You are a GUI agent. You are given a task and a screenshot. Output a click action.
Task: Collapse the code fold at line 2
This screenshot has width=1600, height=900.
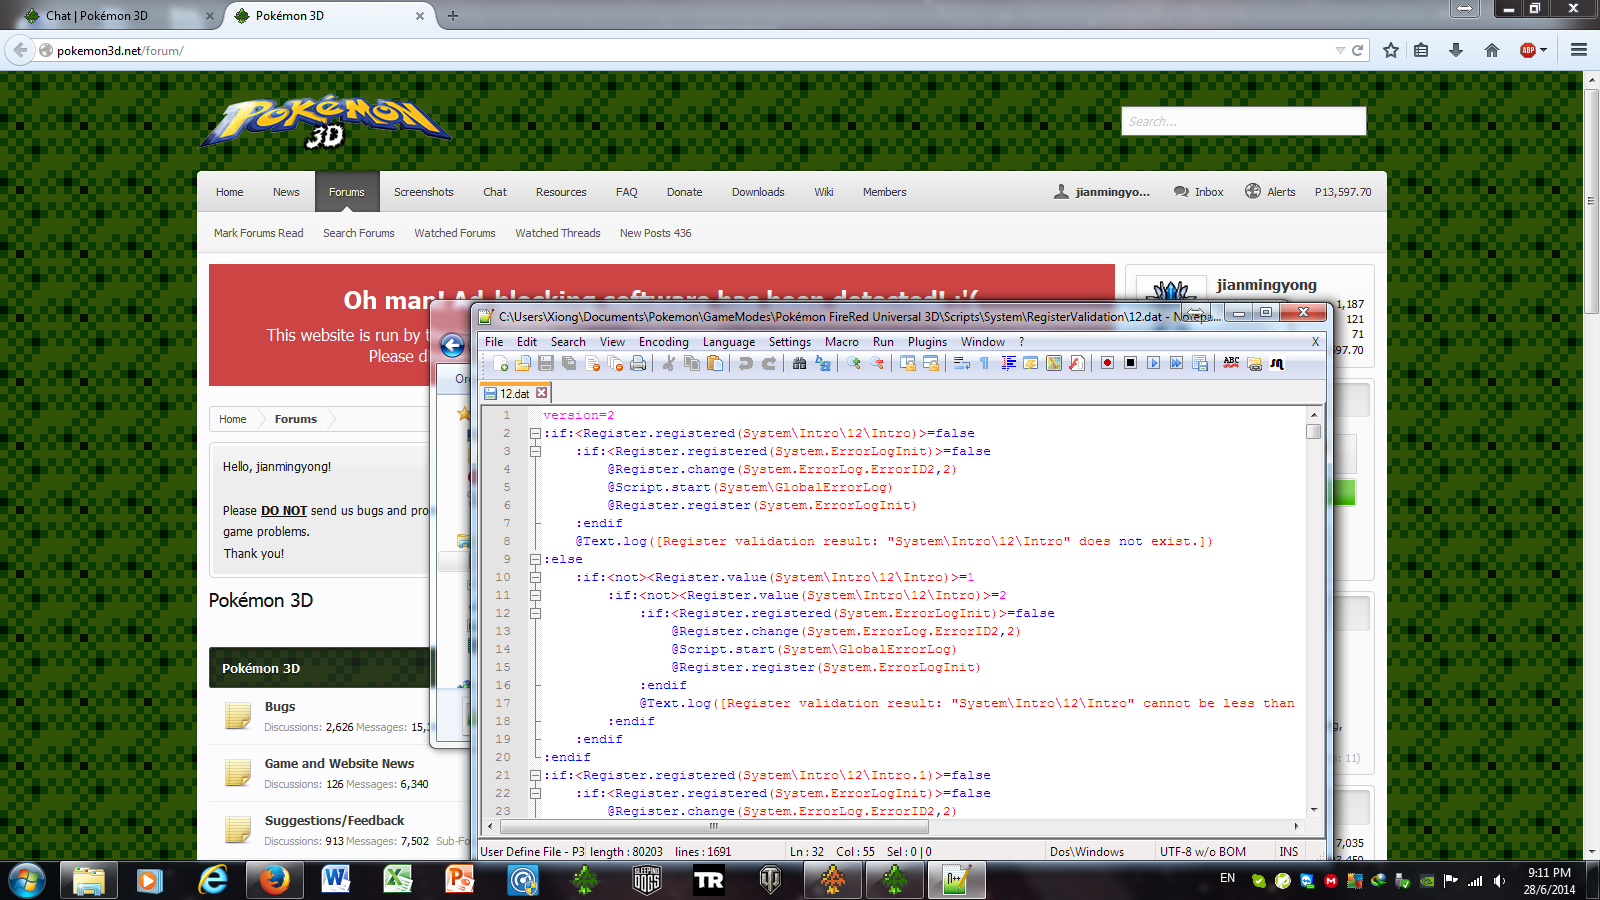click(x=535, y=433)
